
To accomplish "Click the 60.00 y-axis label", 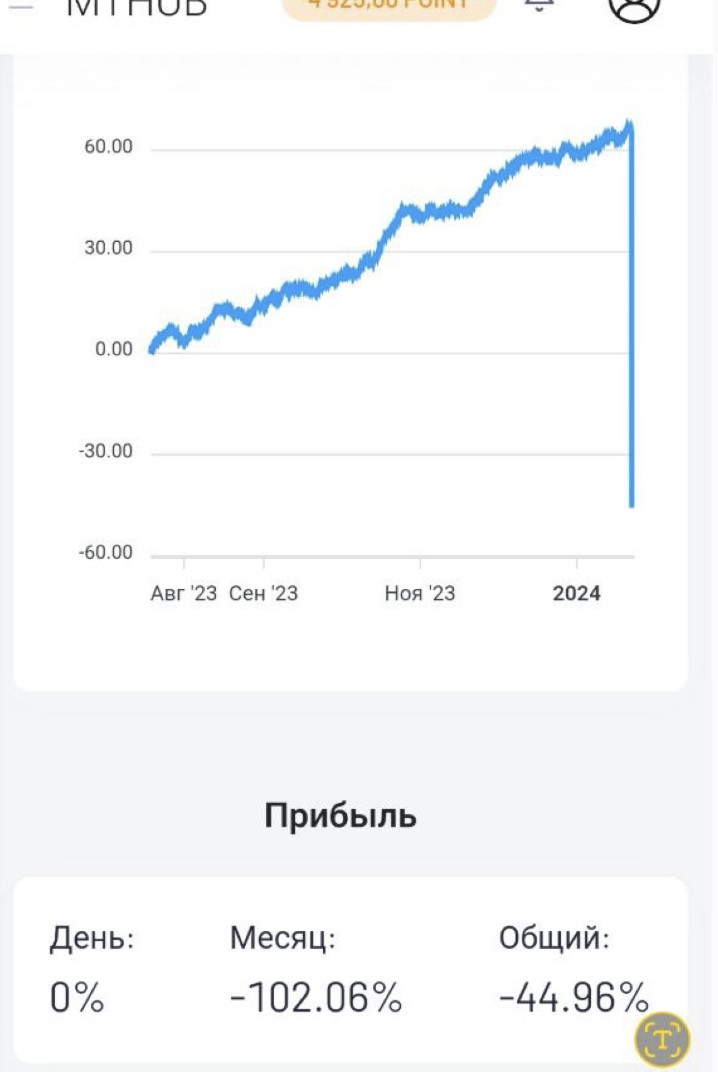I will 108,148.
